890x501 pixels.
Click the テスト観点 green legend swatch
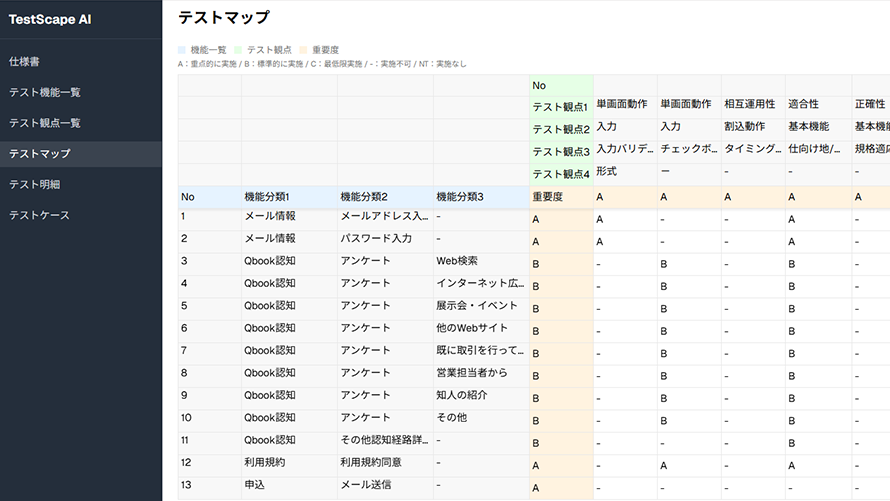coord(238,50)
